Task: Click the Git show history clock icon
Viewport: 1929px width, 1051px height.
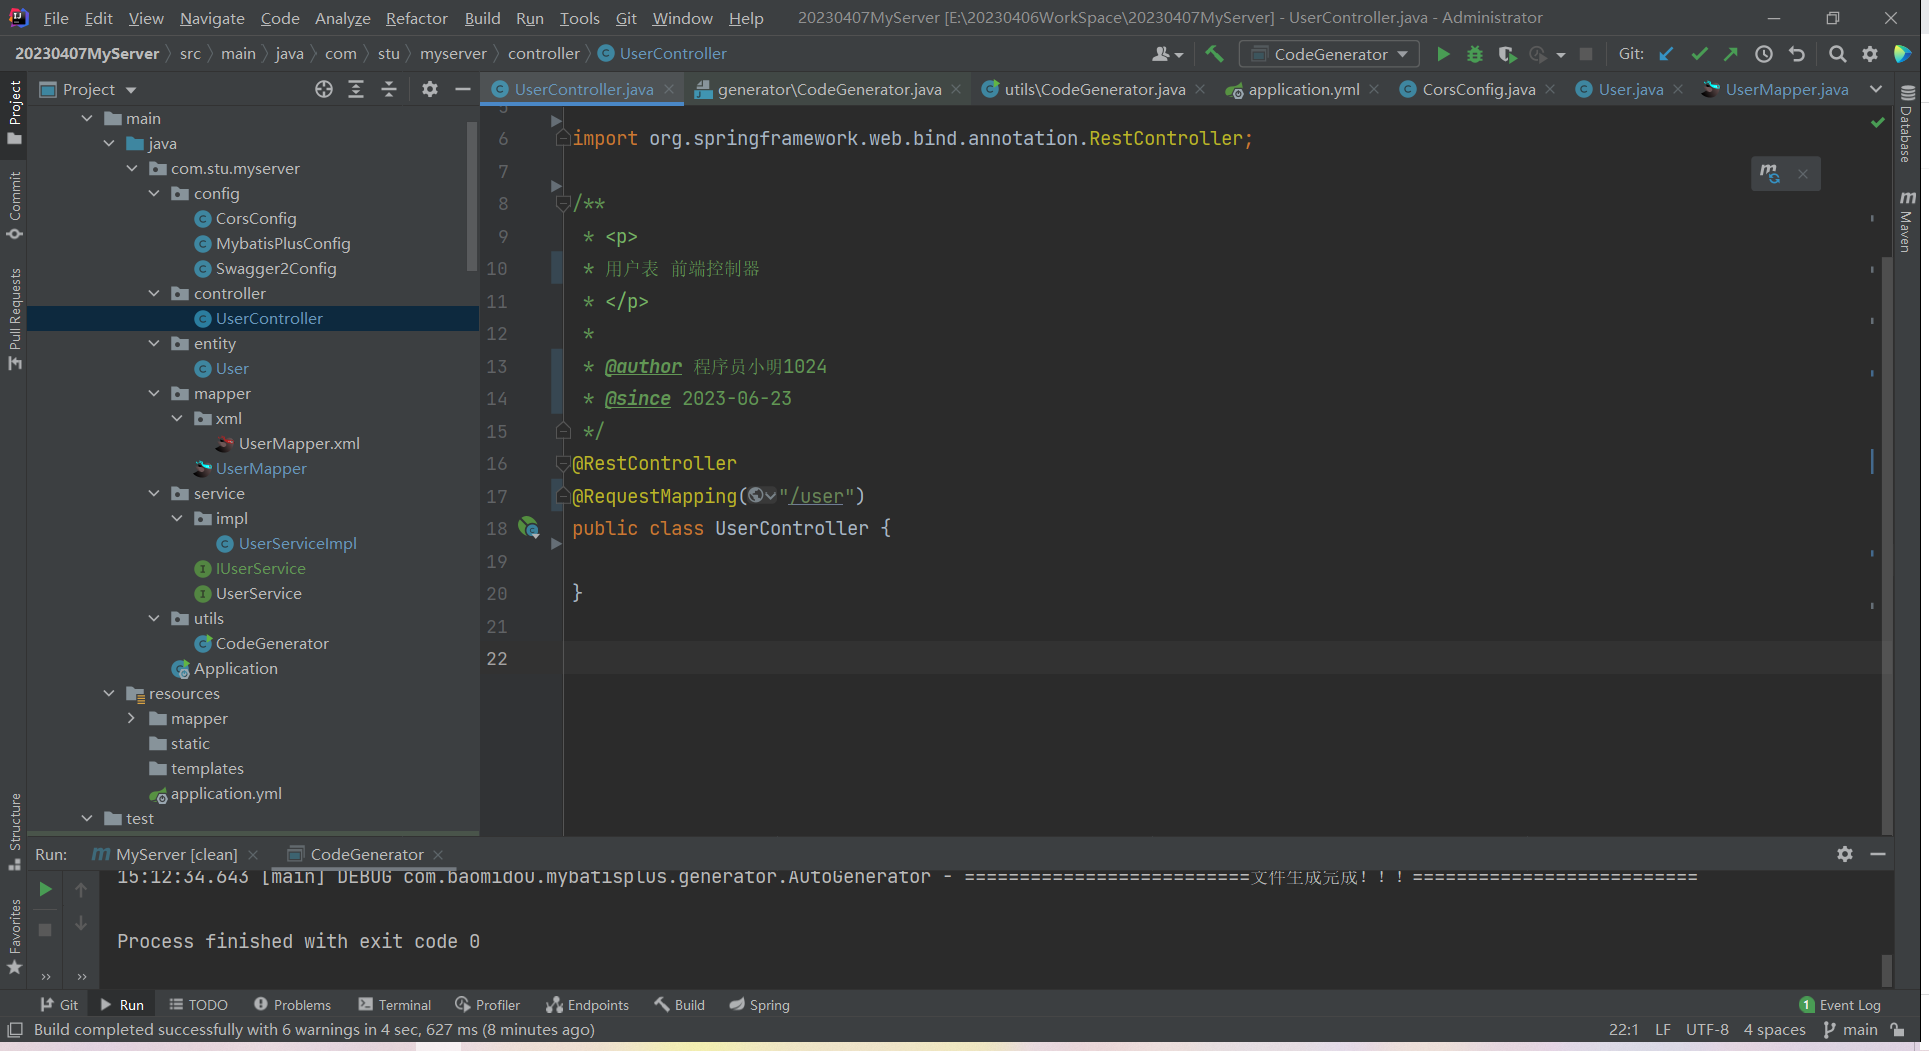Action: [x=1764, y=54]
